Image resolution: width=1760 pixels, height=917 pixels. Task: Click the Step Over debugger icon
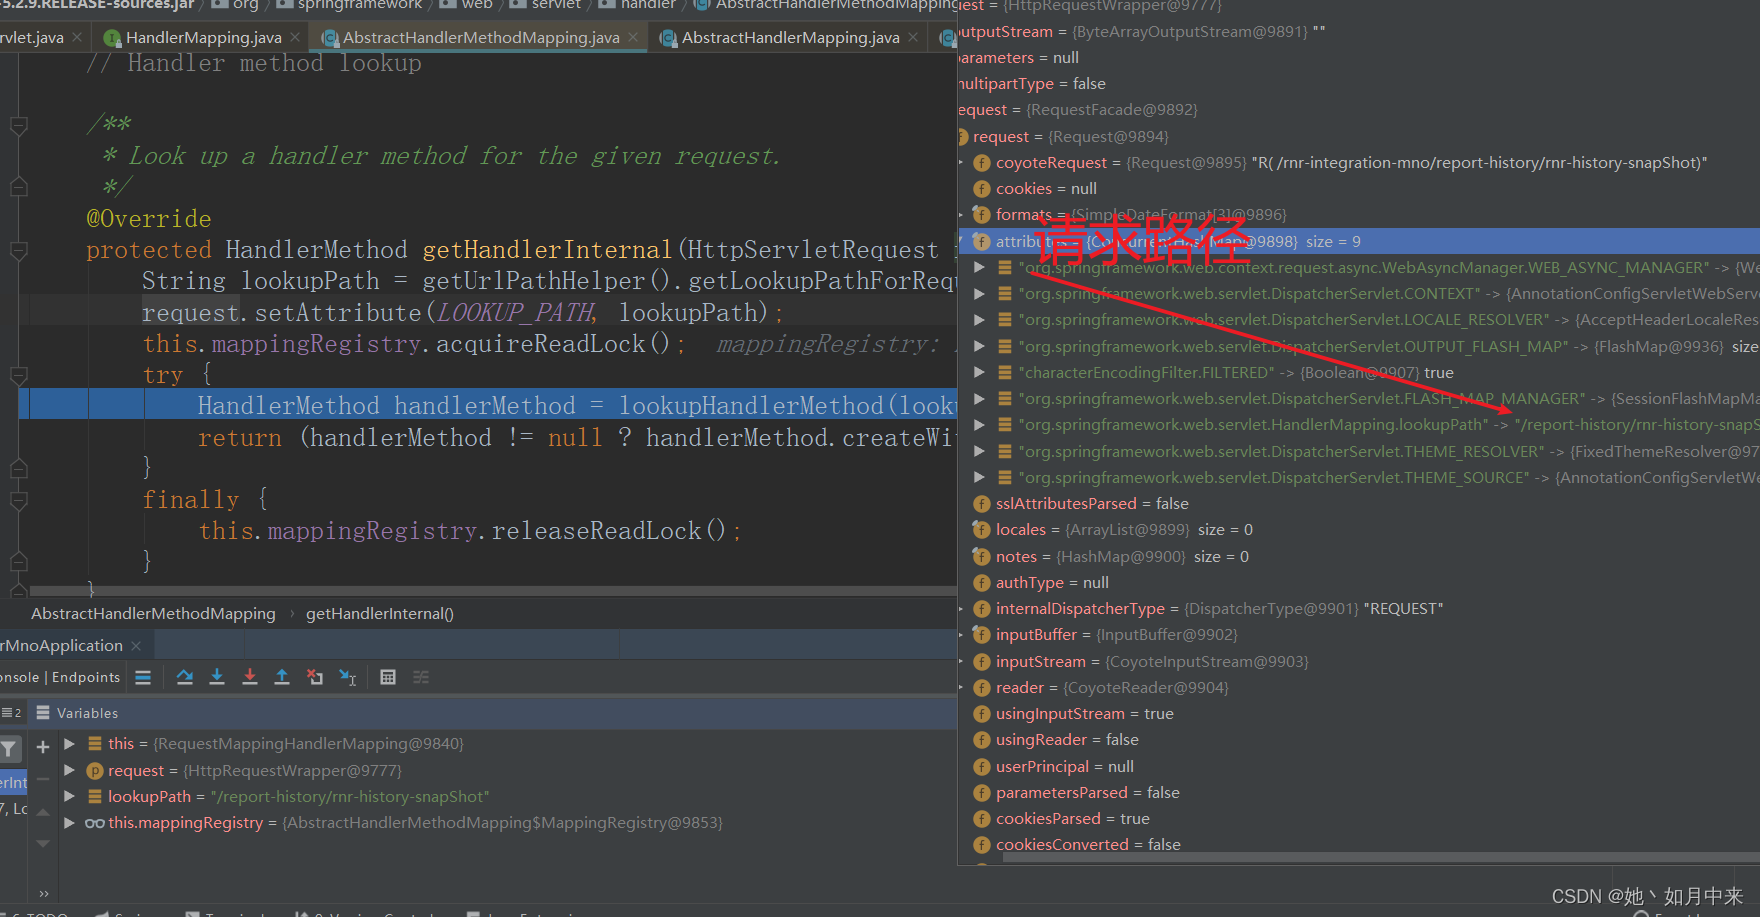(185, 677)
